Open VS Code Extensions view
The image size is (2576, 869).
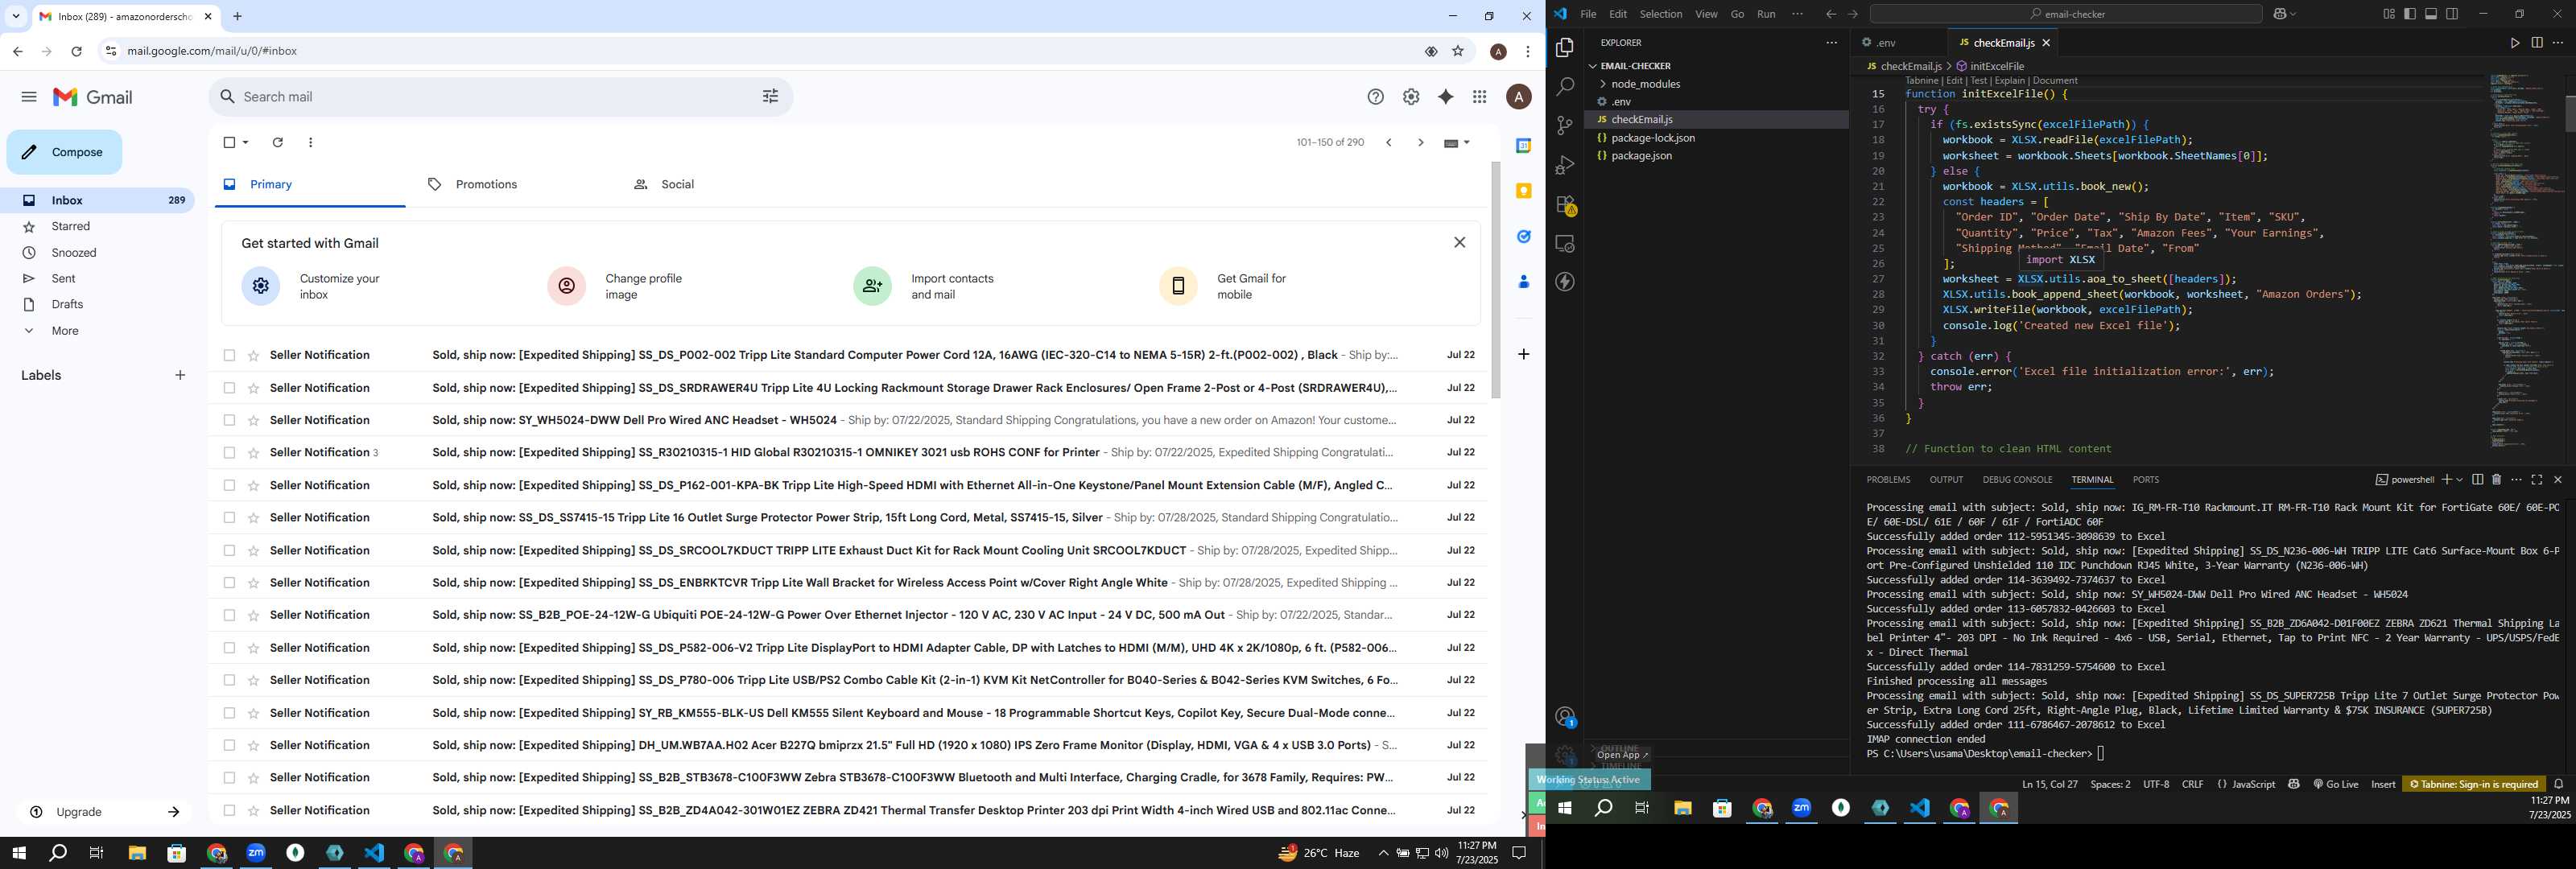click(1565, 205)
